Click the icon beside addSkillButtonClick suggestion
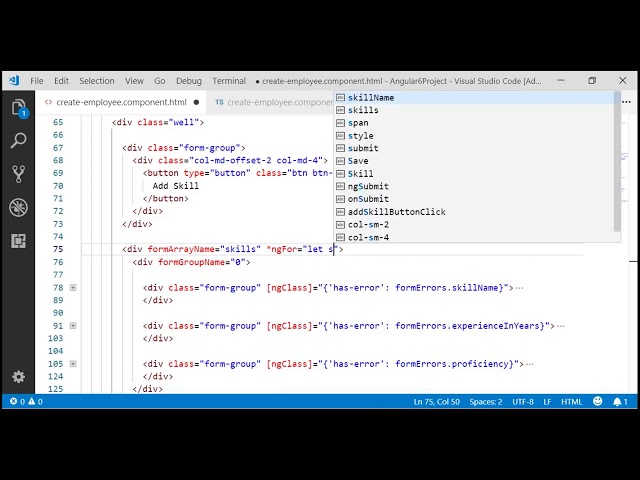Screen dimensions: 640x480 pos(340,212)
